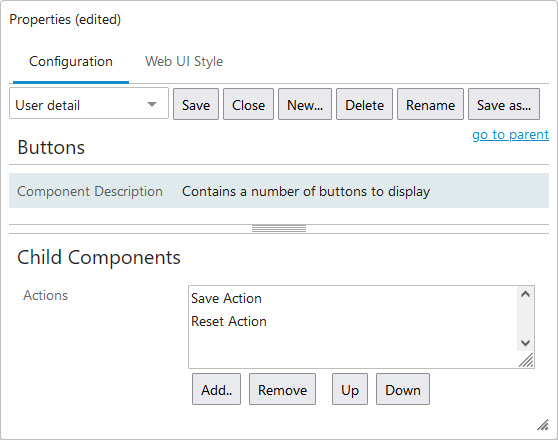Remove the selected action
558x440 pixels.
[282, 389]
